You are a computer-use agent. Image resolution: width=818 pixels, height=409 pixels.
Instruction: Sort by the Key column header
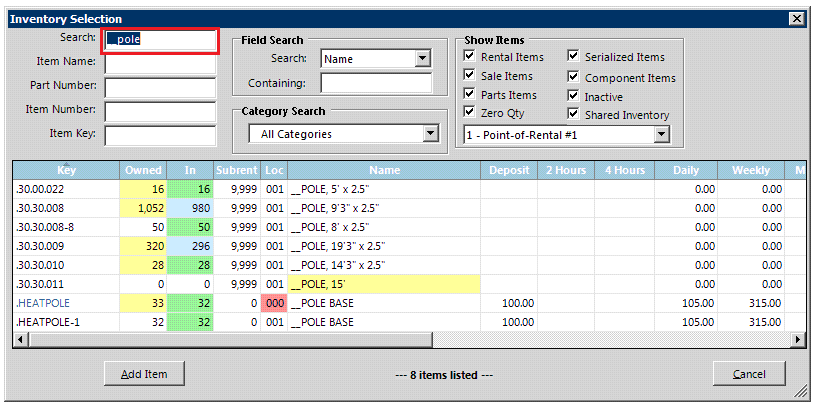coord(66,170)
